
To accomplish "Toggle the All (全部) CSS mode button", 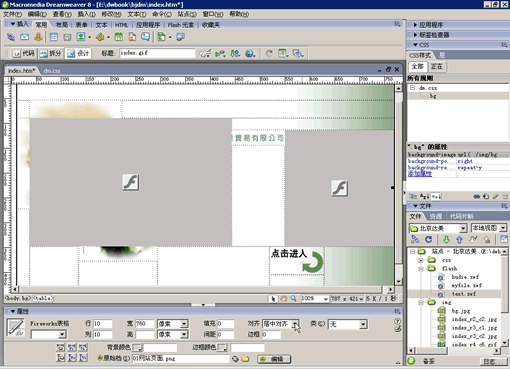I will pyautogui.click(x=417, y=66).
